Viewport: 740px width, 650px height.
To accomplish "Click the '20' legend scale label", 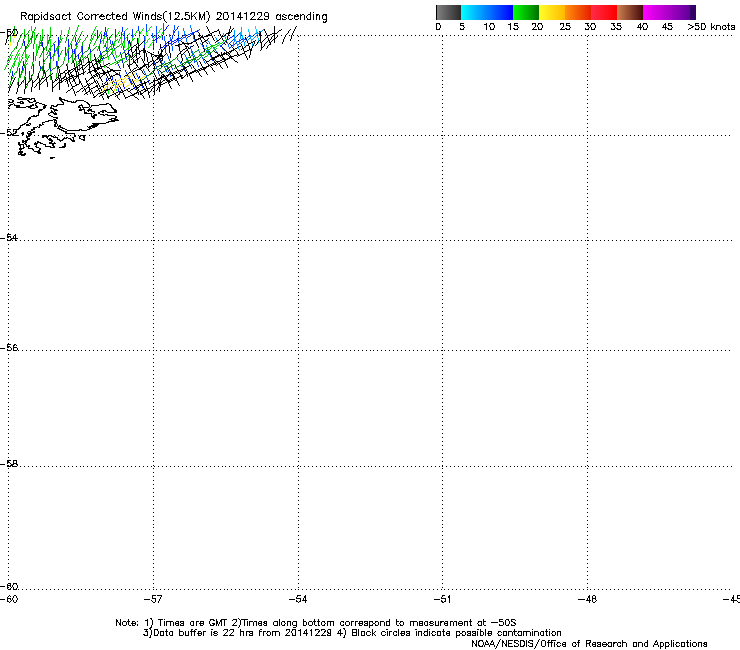I will [537, 27].
